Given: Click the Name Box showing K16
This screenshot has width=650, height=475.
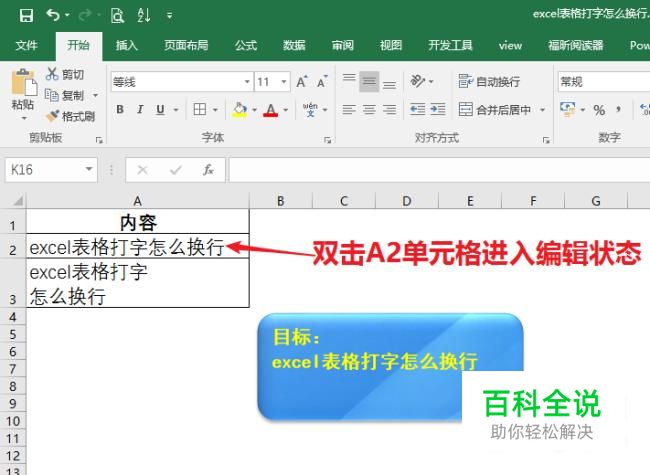Looking at the screenshot, I should [51, 170].
